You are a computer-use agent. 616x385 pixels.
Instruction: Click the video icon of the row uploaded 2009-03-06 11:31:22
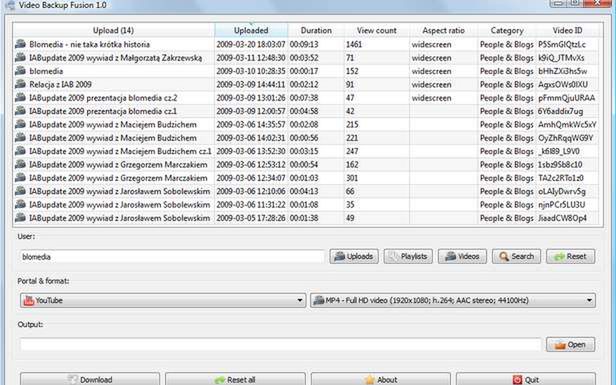tap(20, 204)
